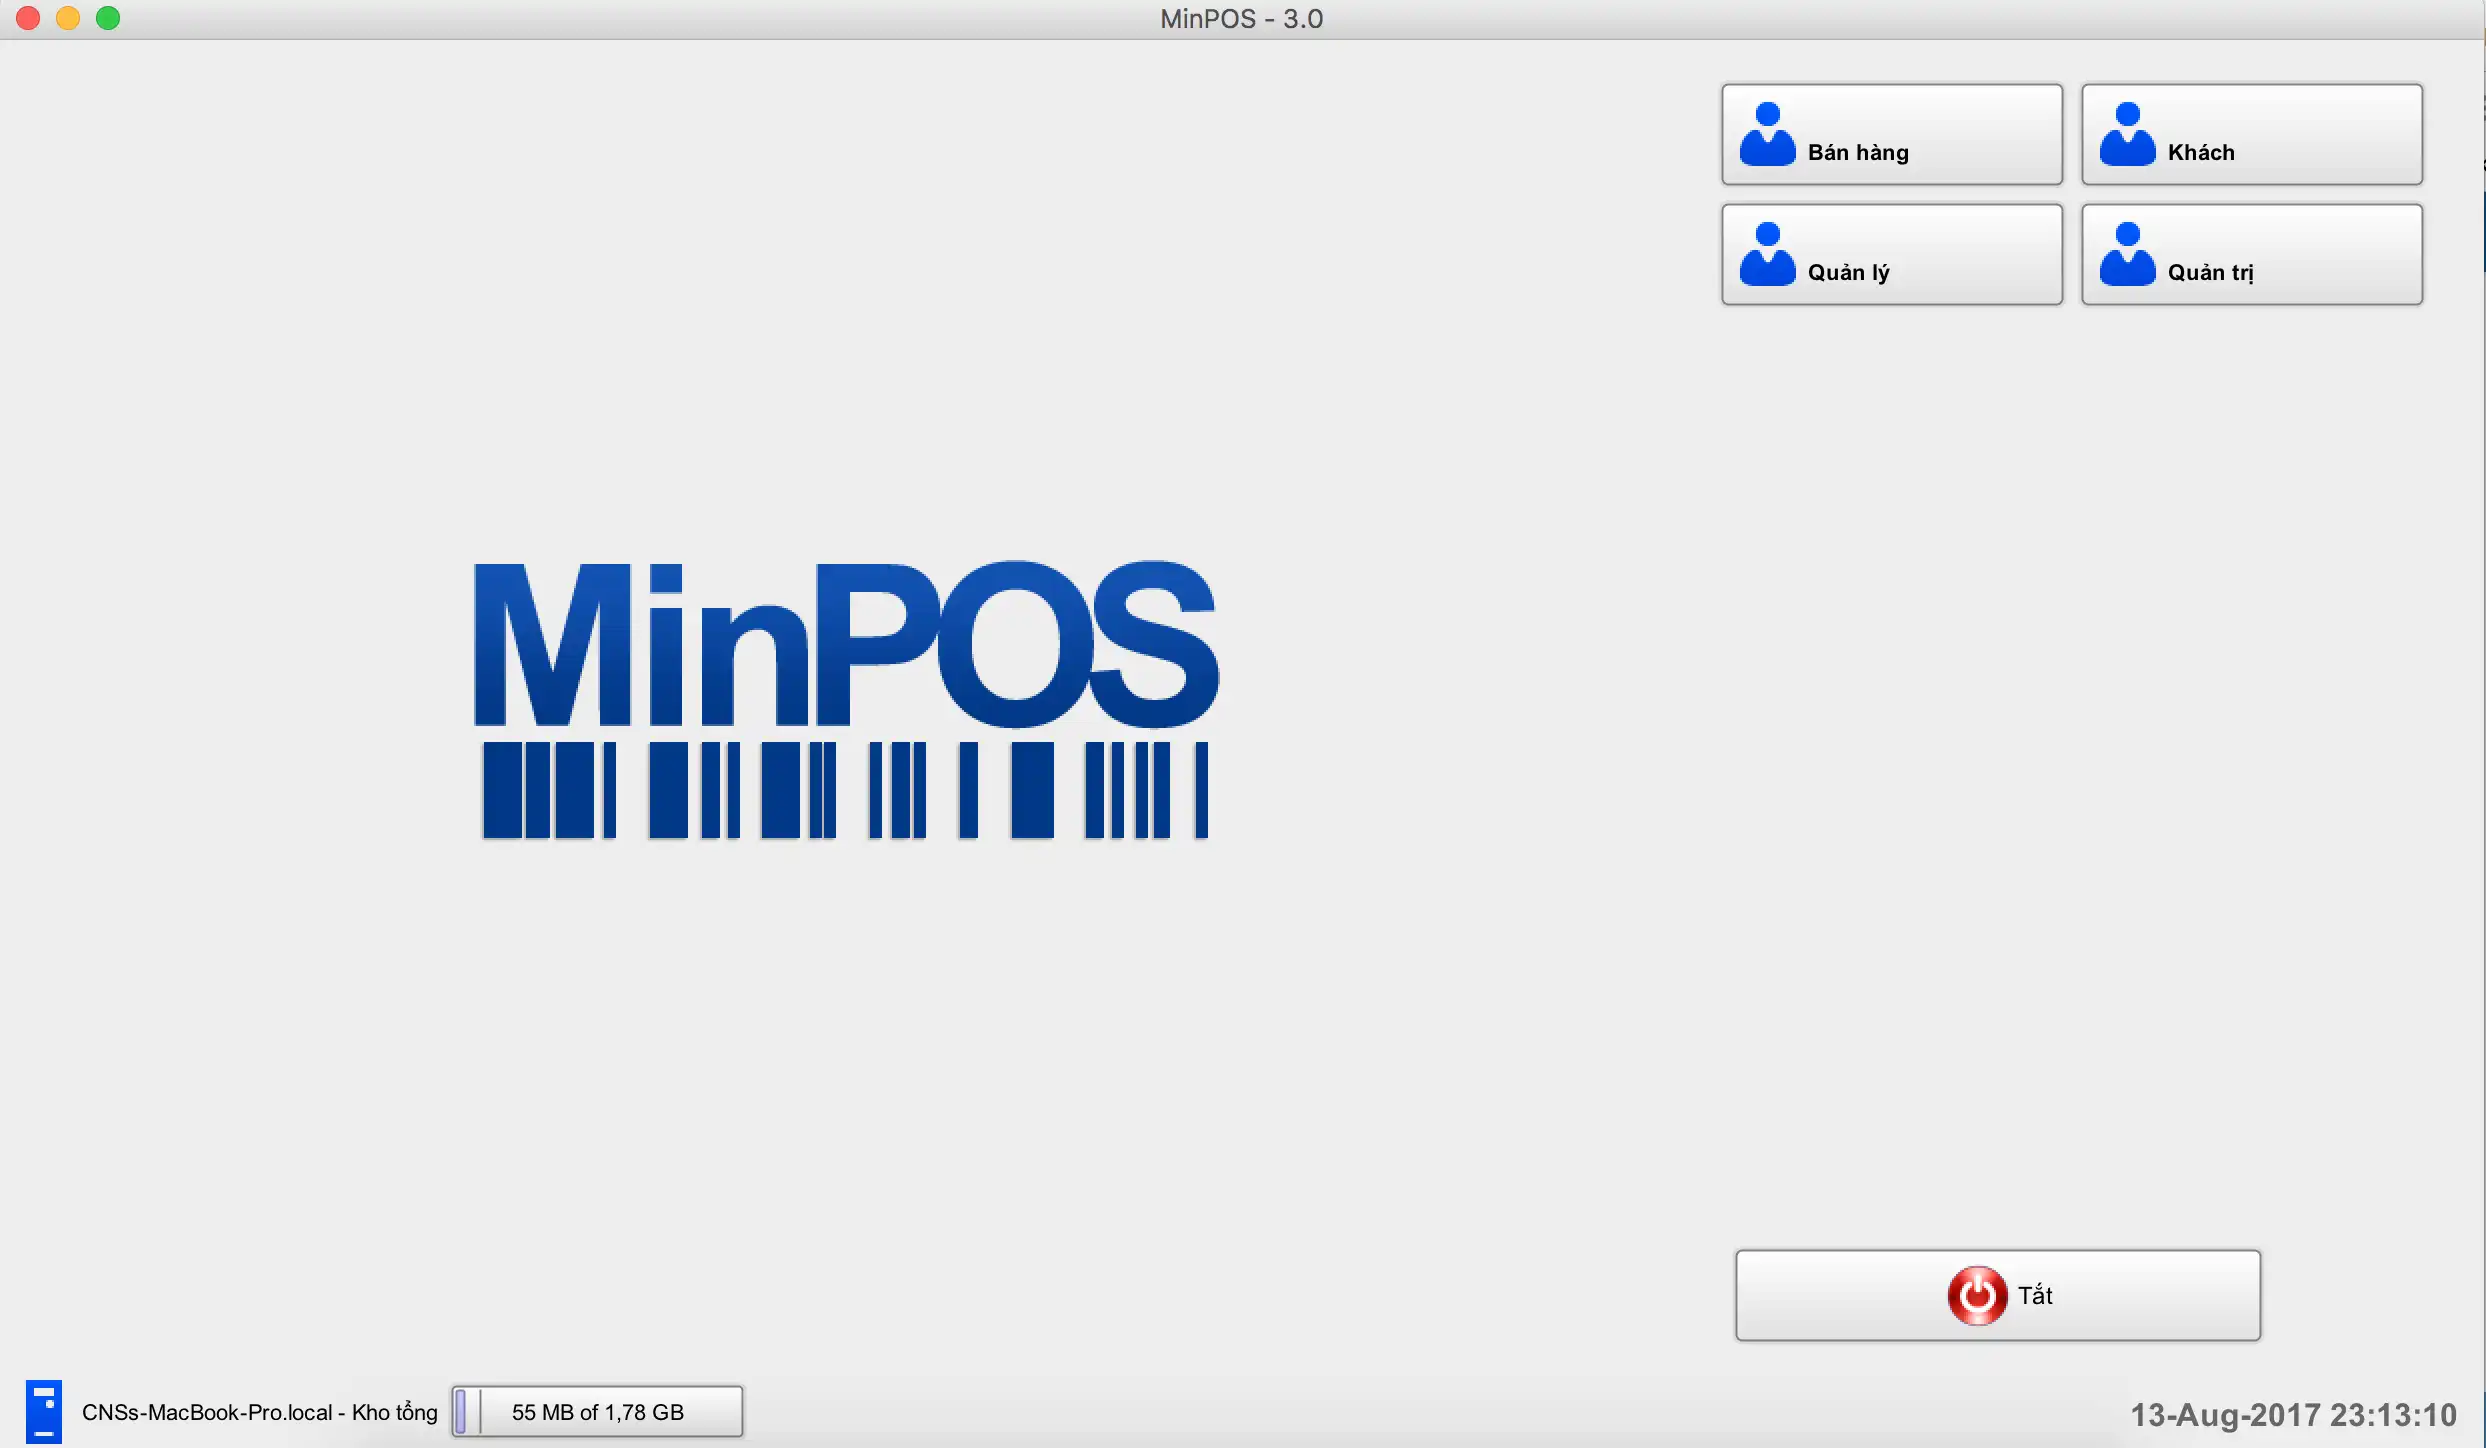
Task: Minimize the MinPOS window
Action: pos(68,18)
